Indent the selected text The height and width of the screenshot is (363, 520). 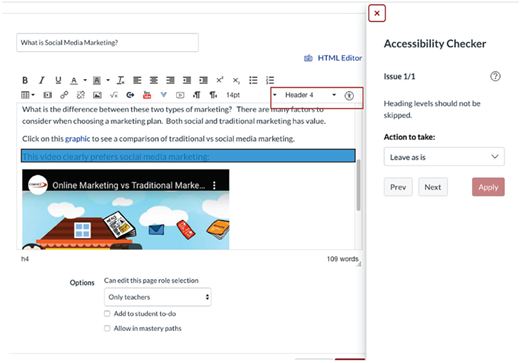[x=203, y=80]
